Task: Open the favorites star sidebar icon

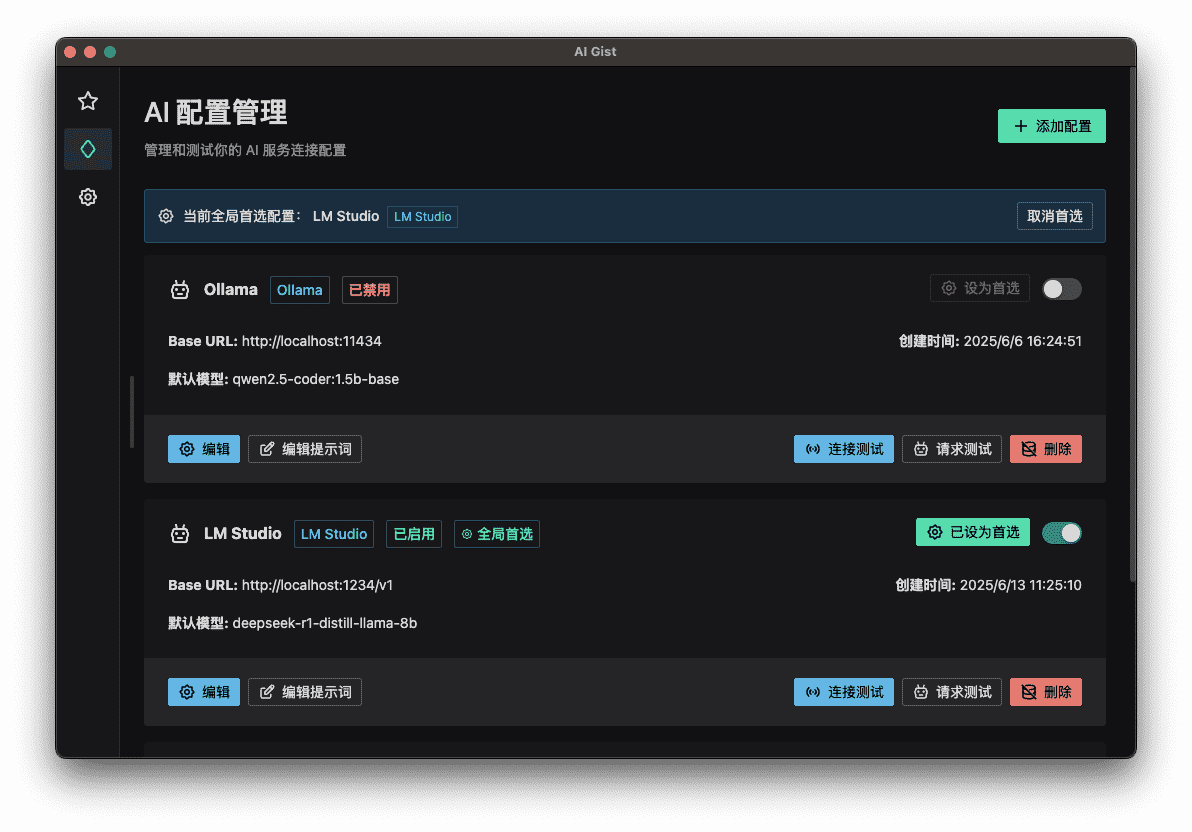Action: pyautogui.click(x=88, y=101)
